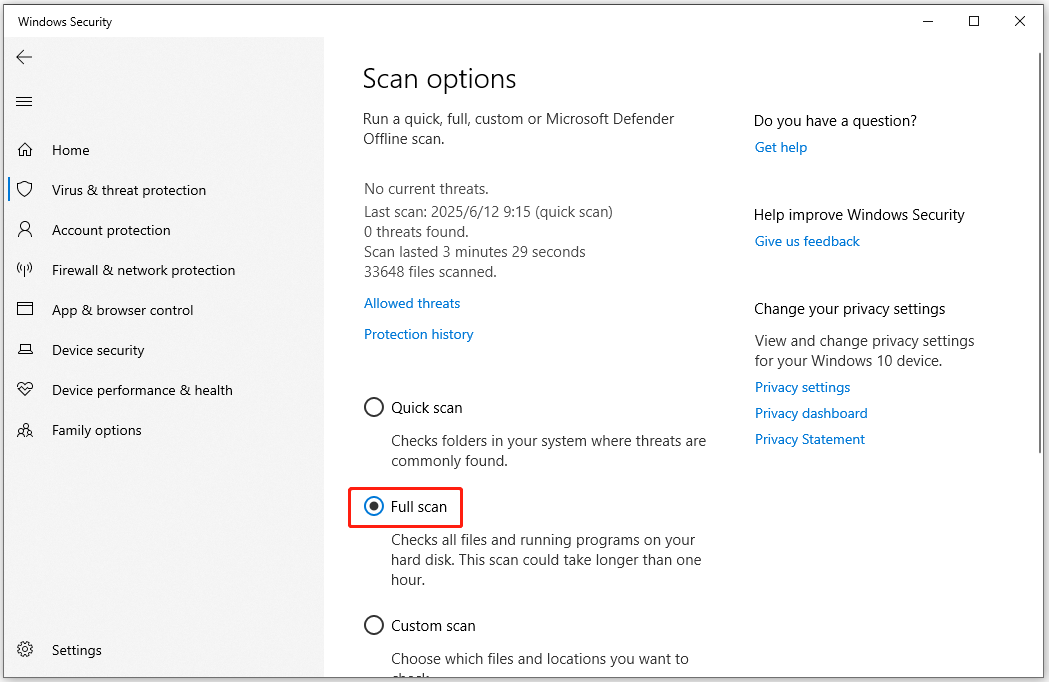Click the '0 threats found.' text
This screenshot has width=1049, height=682.
click(416, 232)
